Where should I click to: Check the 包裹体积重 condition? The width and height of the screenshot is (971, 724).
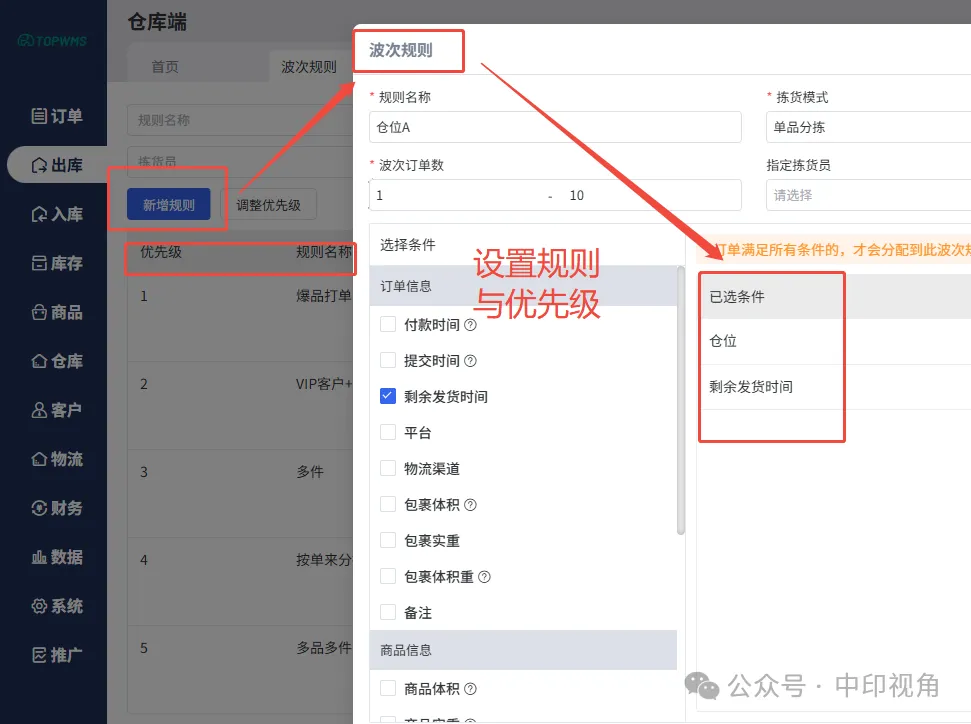pyautogui.click(x=388, y=577)
